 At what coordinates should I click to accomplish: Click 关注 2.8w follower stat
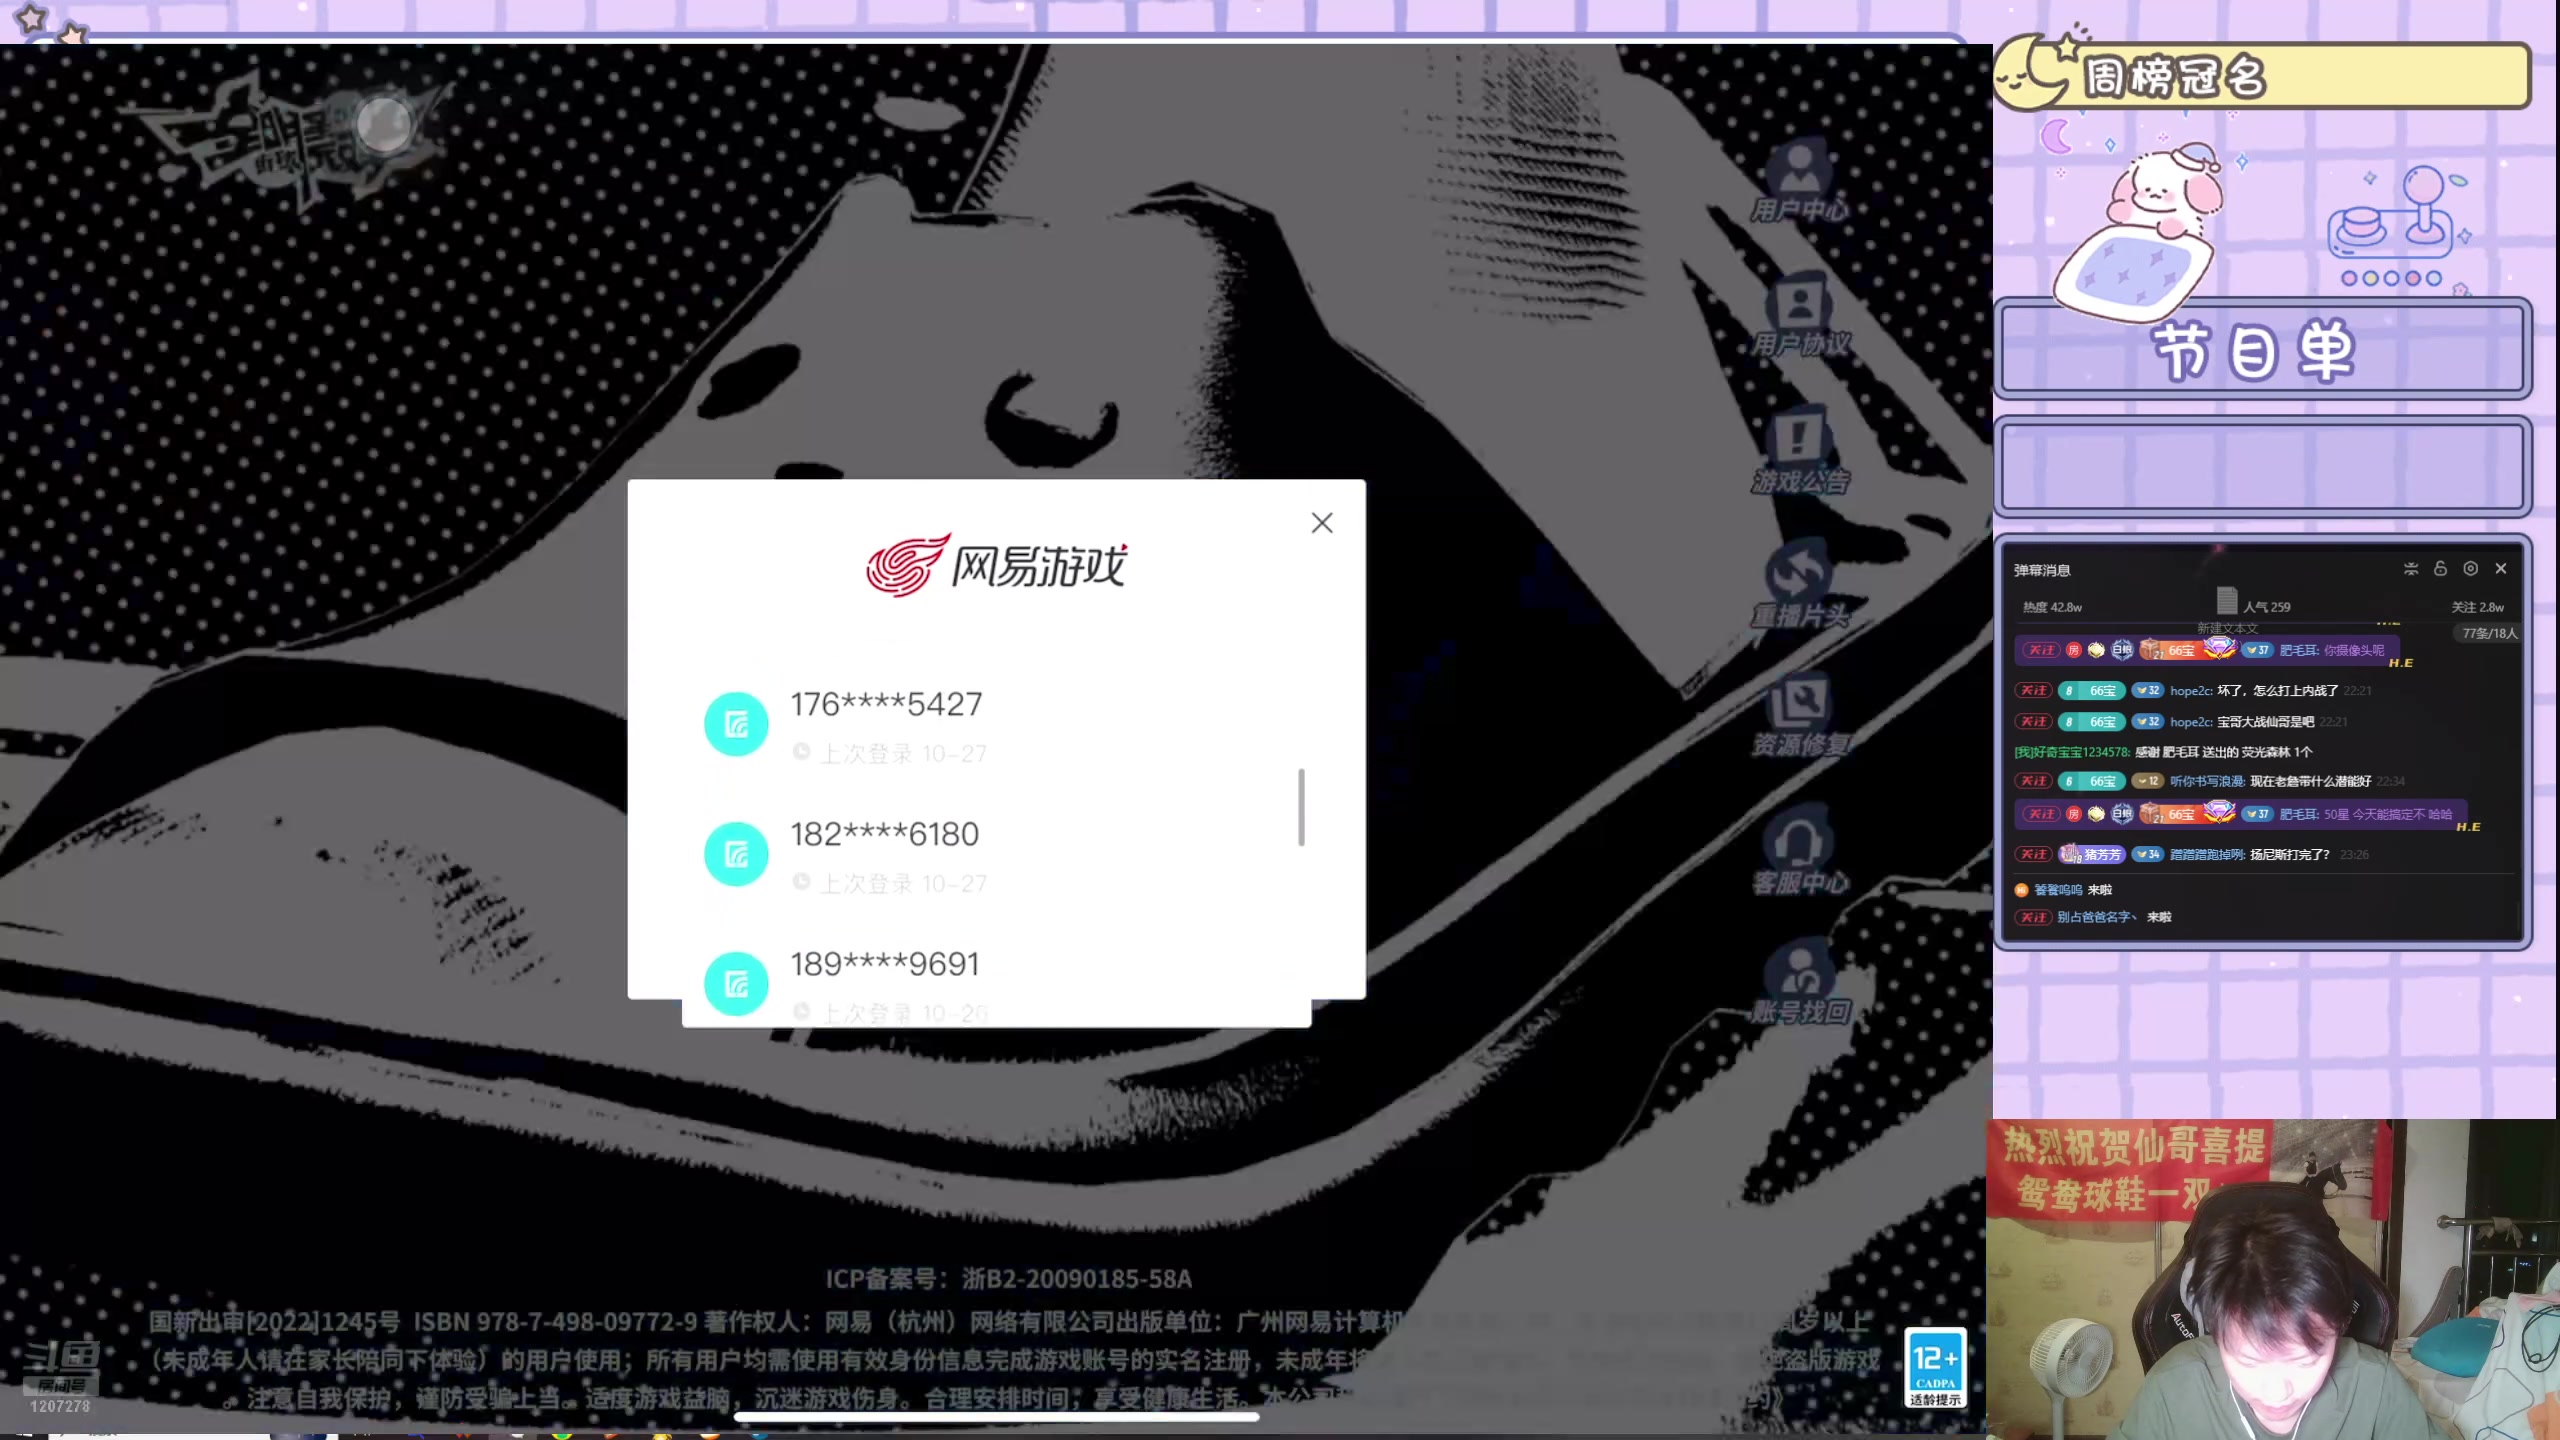[2477, 607]
